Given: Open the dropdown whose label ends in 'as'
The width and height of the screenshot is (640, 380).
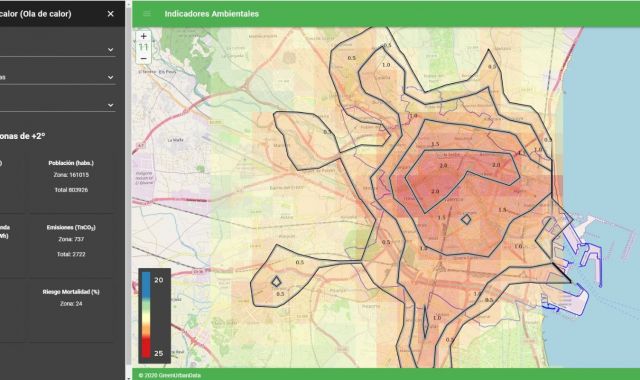Looking at the screenshot, I should [57, 77].
